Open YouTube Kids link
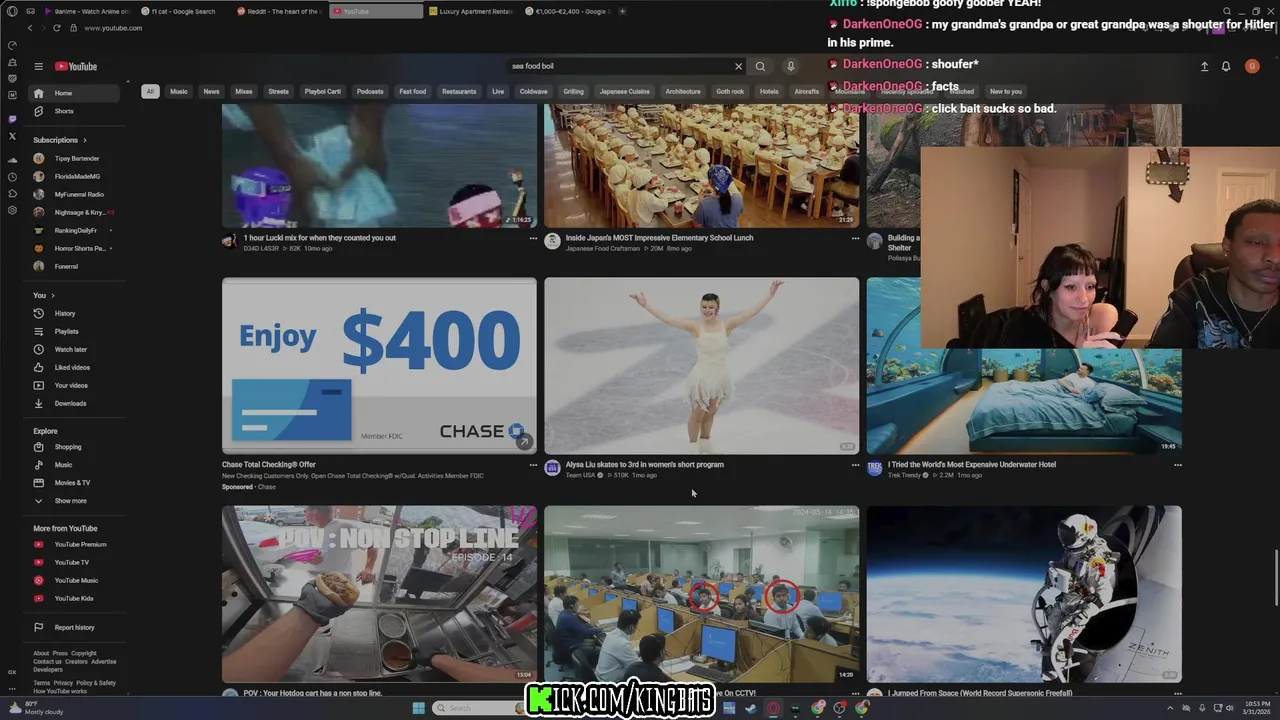 pyautogui.click(x=75, y=599)
